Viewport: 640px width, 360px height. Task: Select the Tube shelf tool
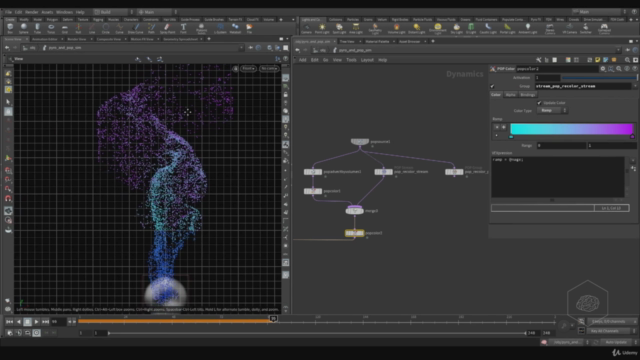tap(37, 28)
